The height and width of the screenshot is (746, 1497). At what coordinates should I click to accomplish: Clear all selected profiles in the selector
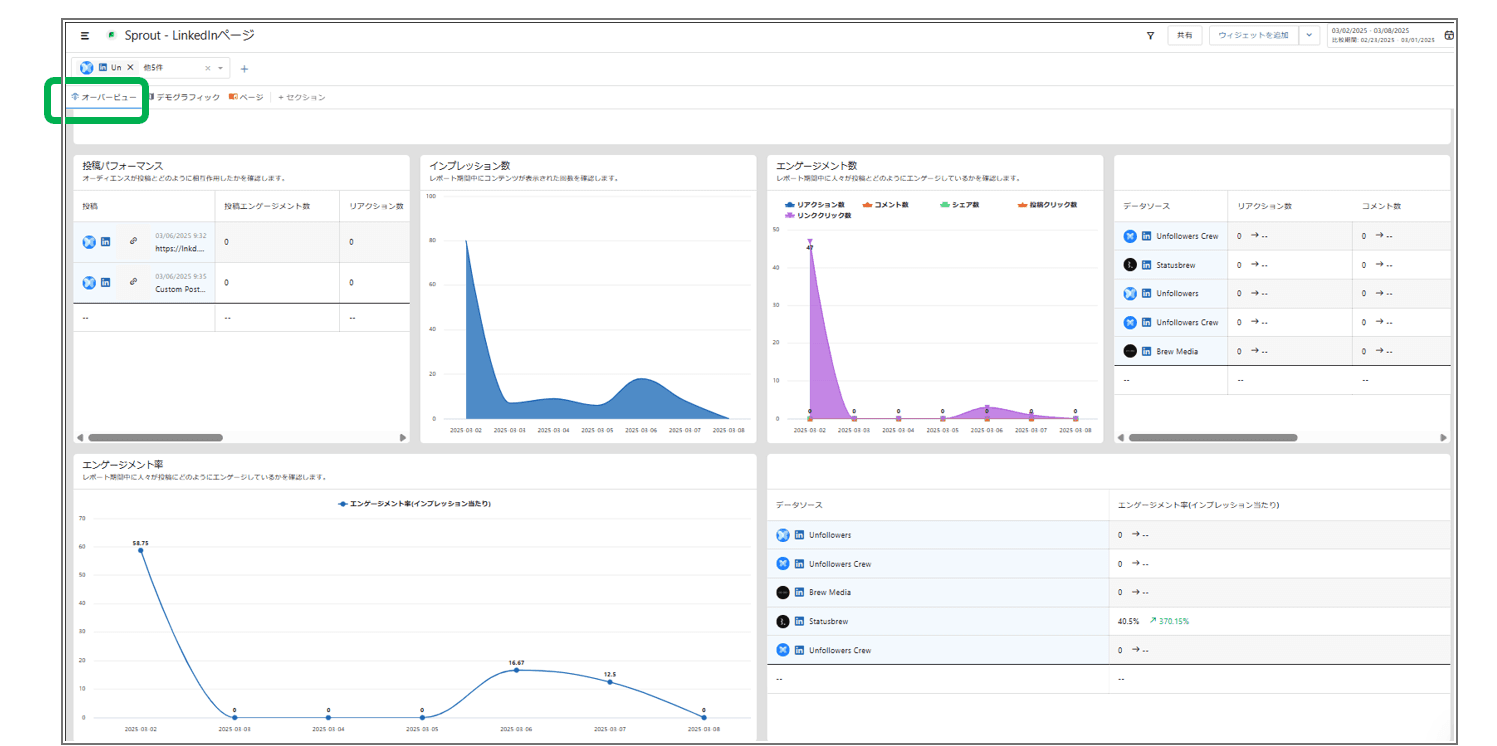[208, 68]
